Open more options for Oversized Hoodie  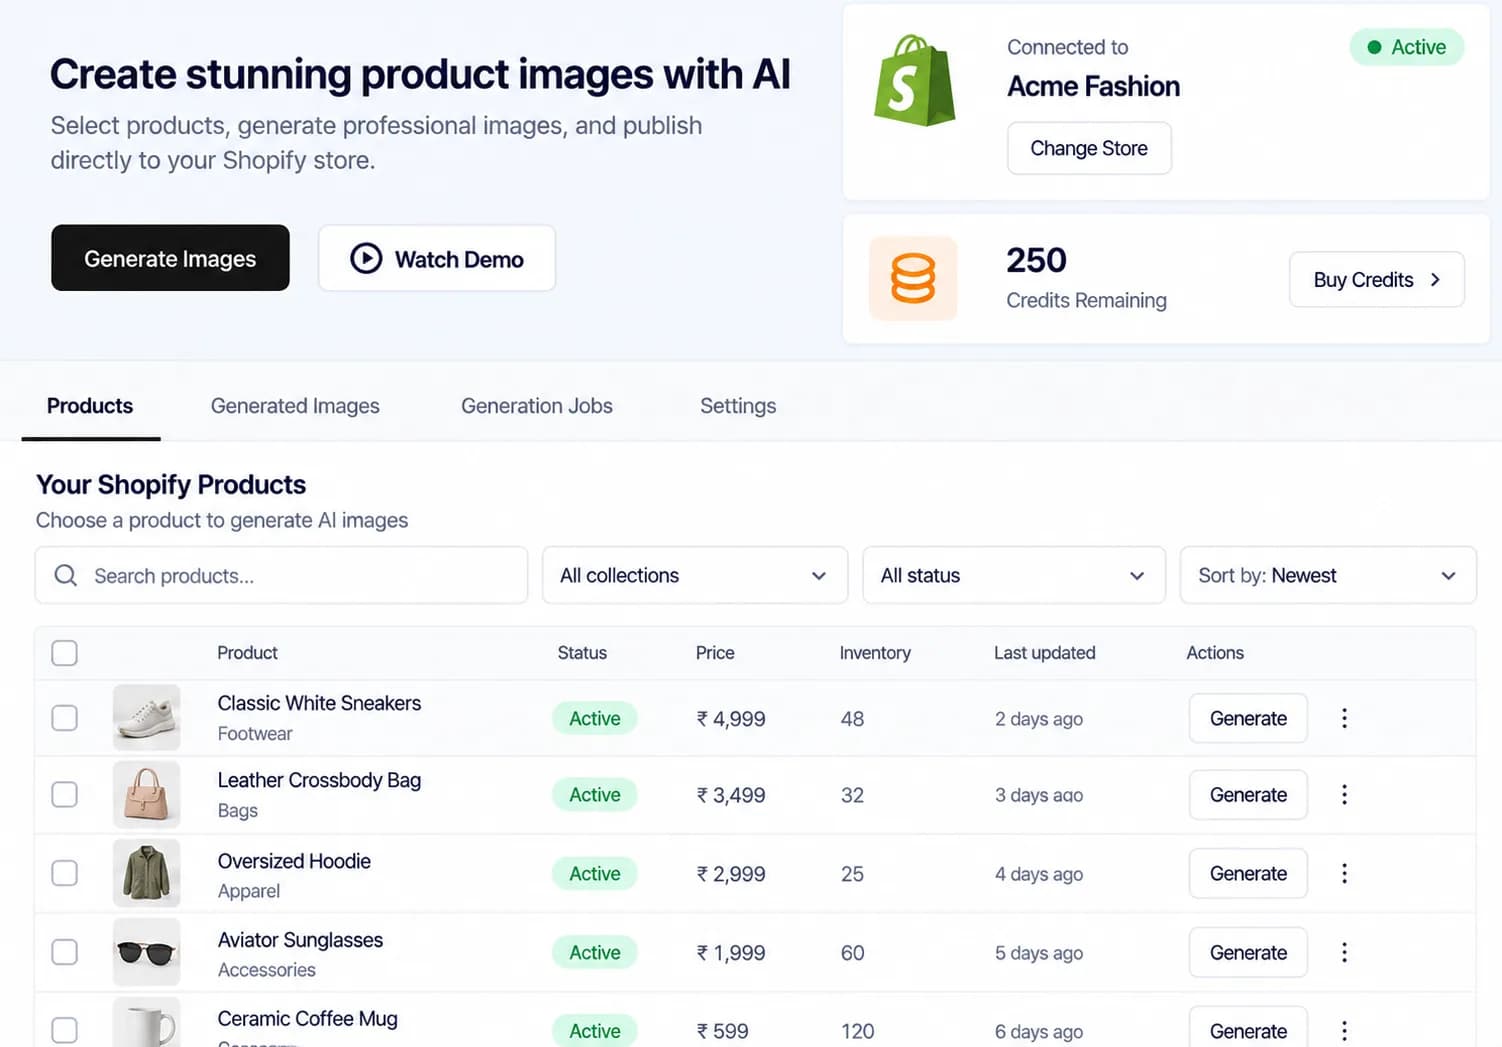tap(1344, 873)
